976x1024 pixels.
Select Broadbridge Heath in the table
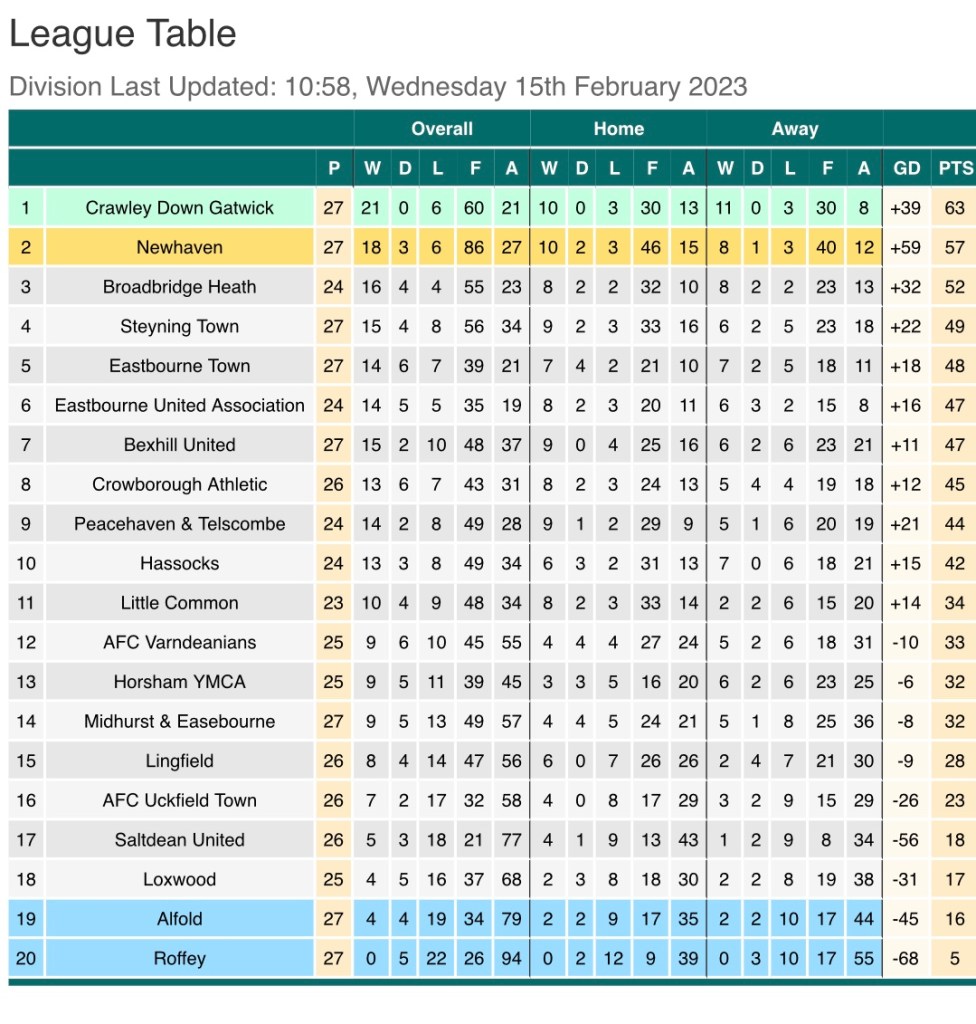click(180, 287)
